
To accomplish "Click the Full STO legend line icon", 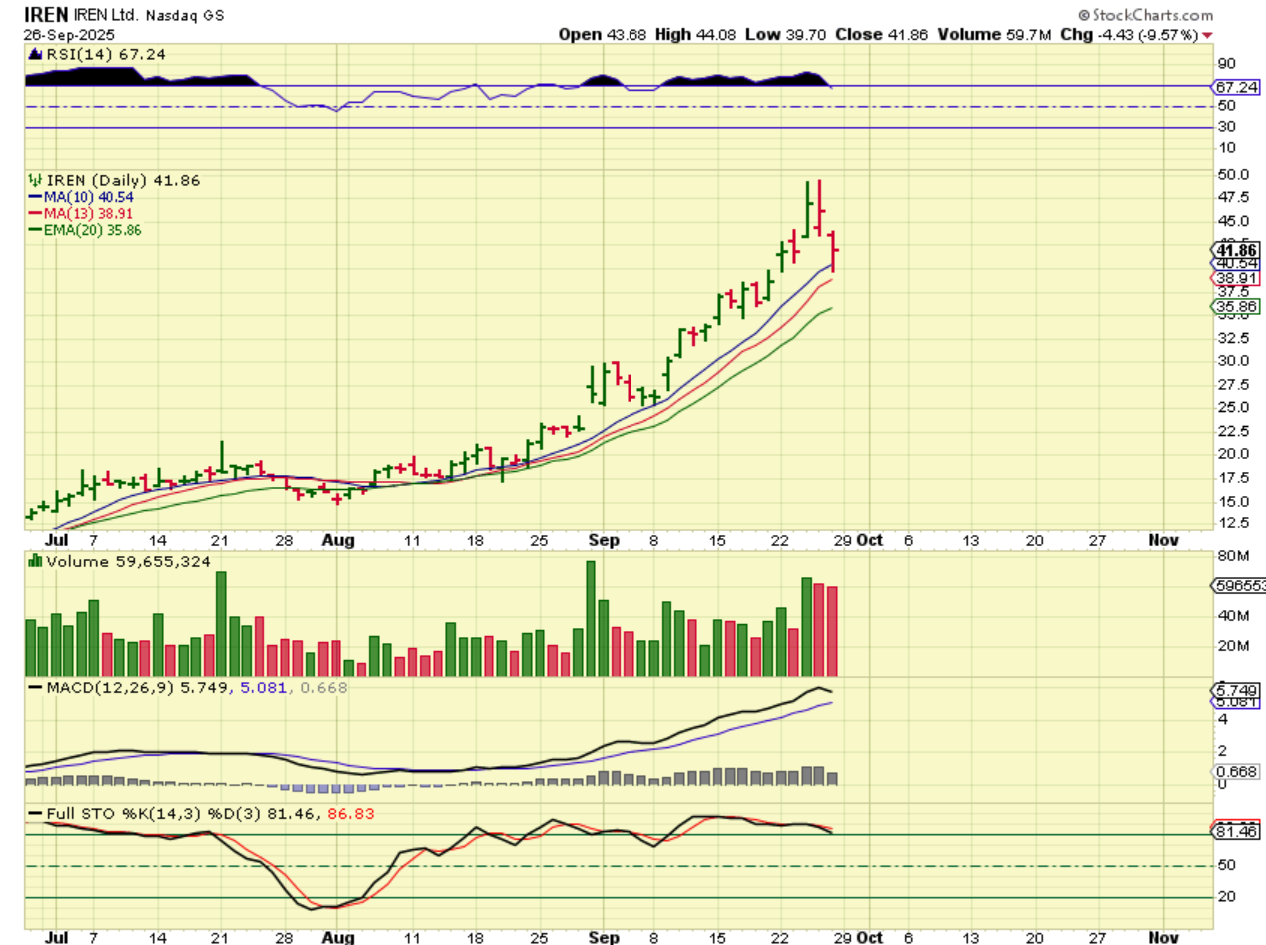I will (35, 813).
